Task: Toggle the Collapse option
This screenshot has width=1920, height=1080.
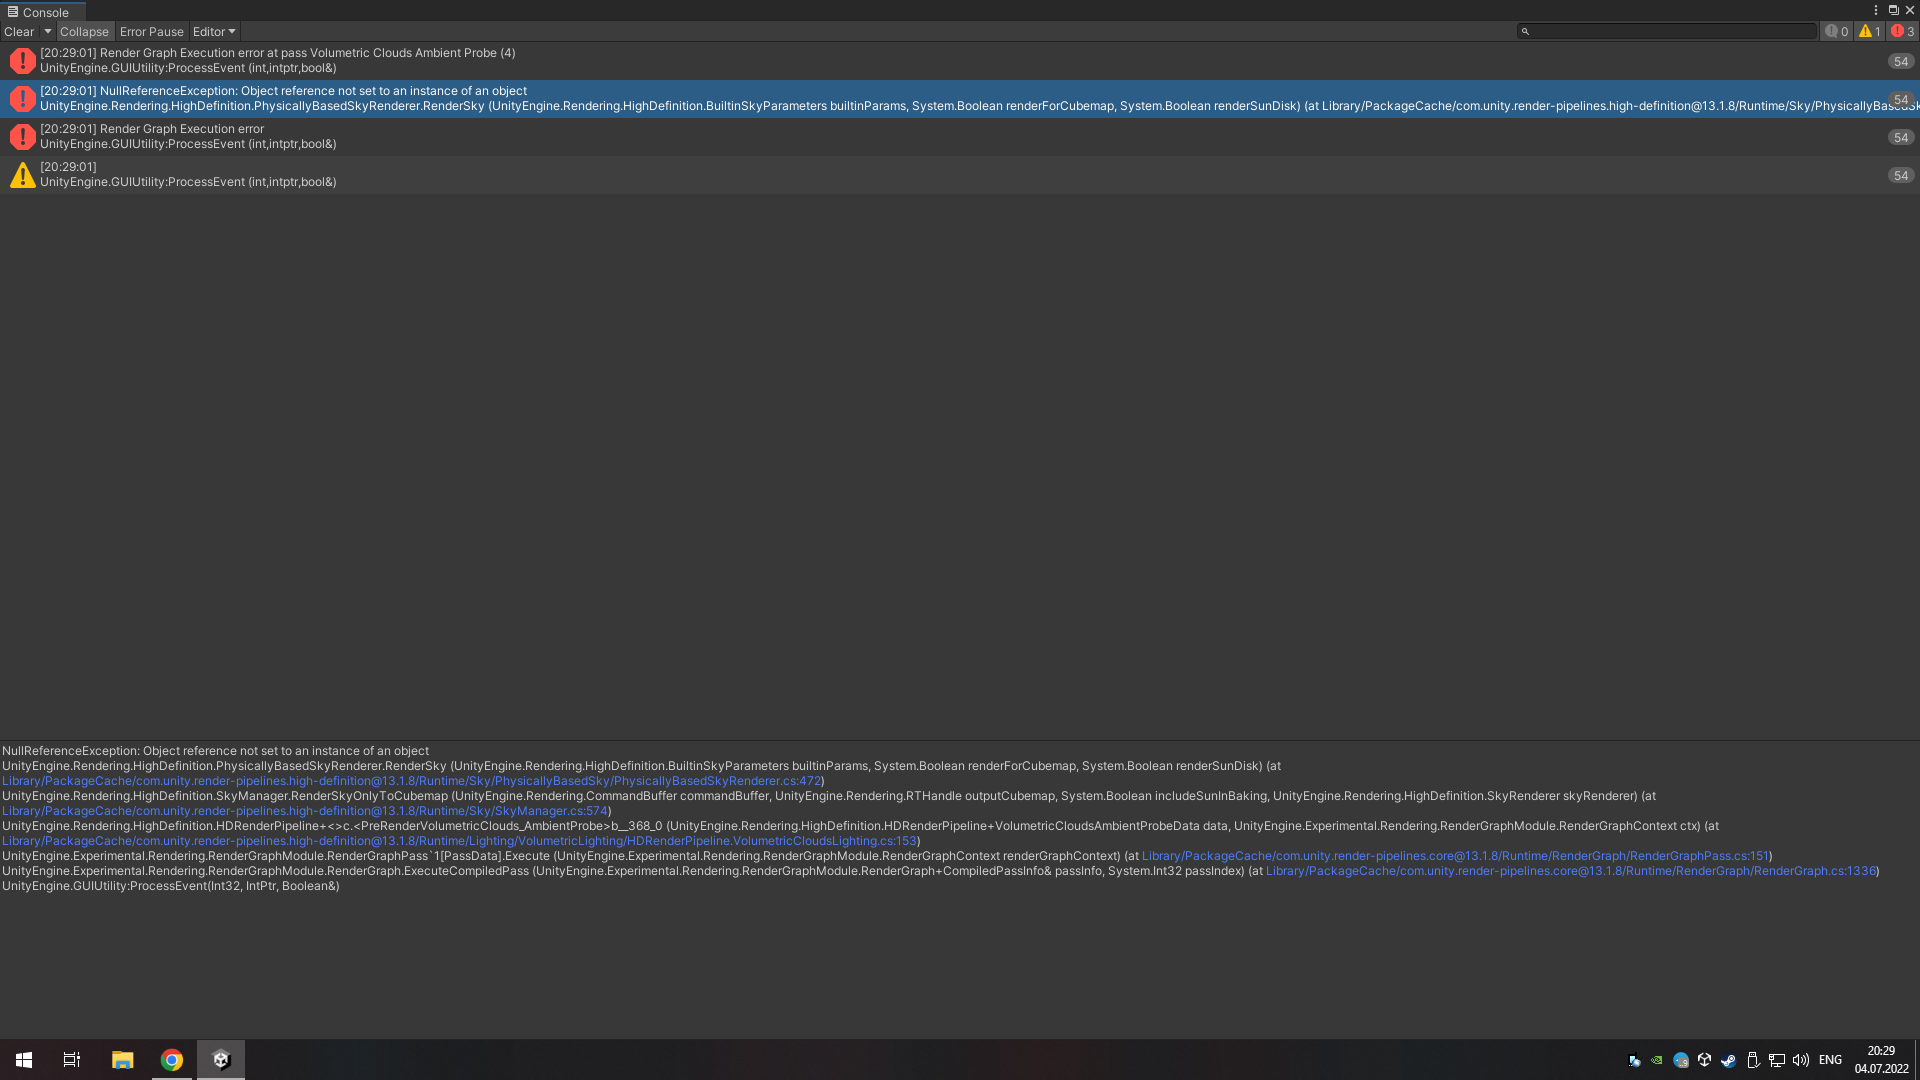Action: [84, 31]
